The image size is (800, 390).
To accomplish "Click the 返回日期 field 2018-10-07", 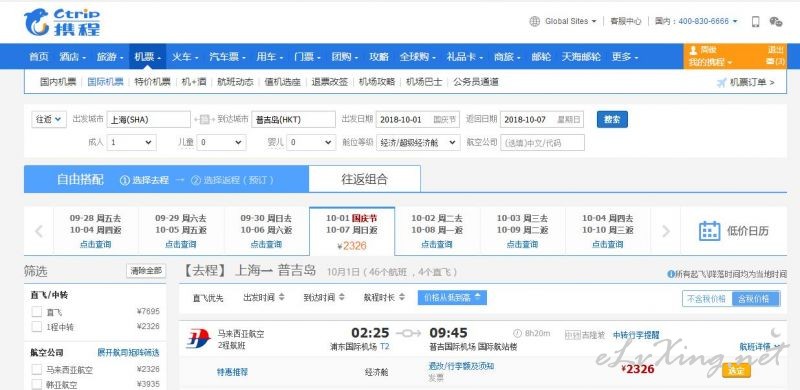I will pos(542,119).
